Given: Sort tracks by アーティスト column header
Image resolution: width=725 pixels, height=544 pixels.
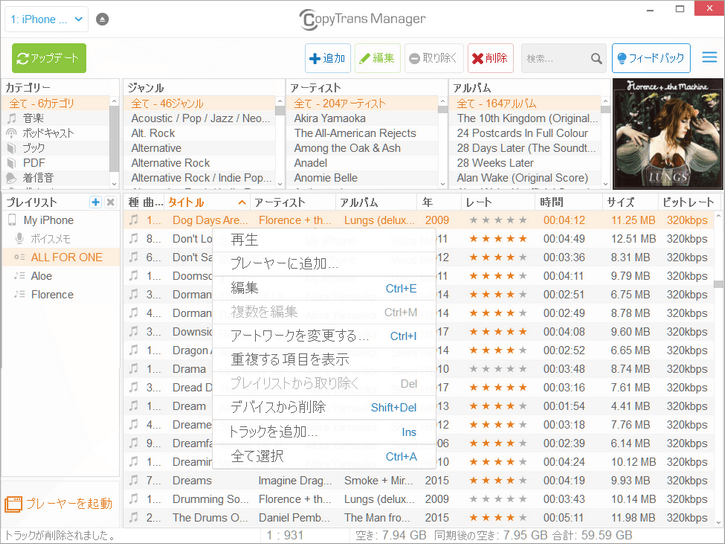Looking at the screenshot, I should (293, 202).
